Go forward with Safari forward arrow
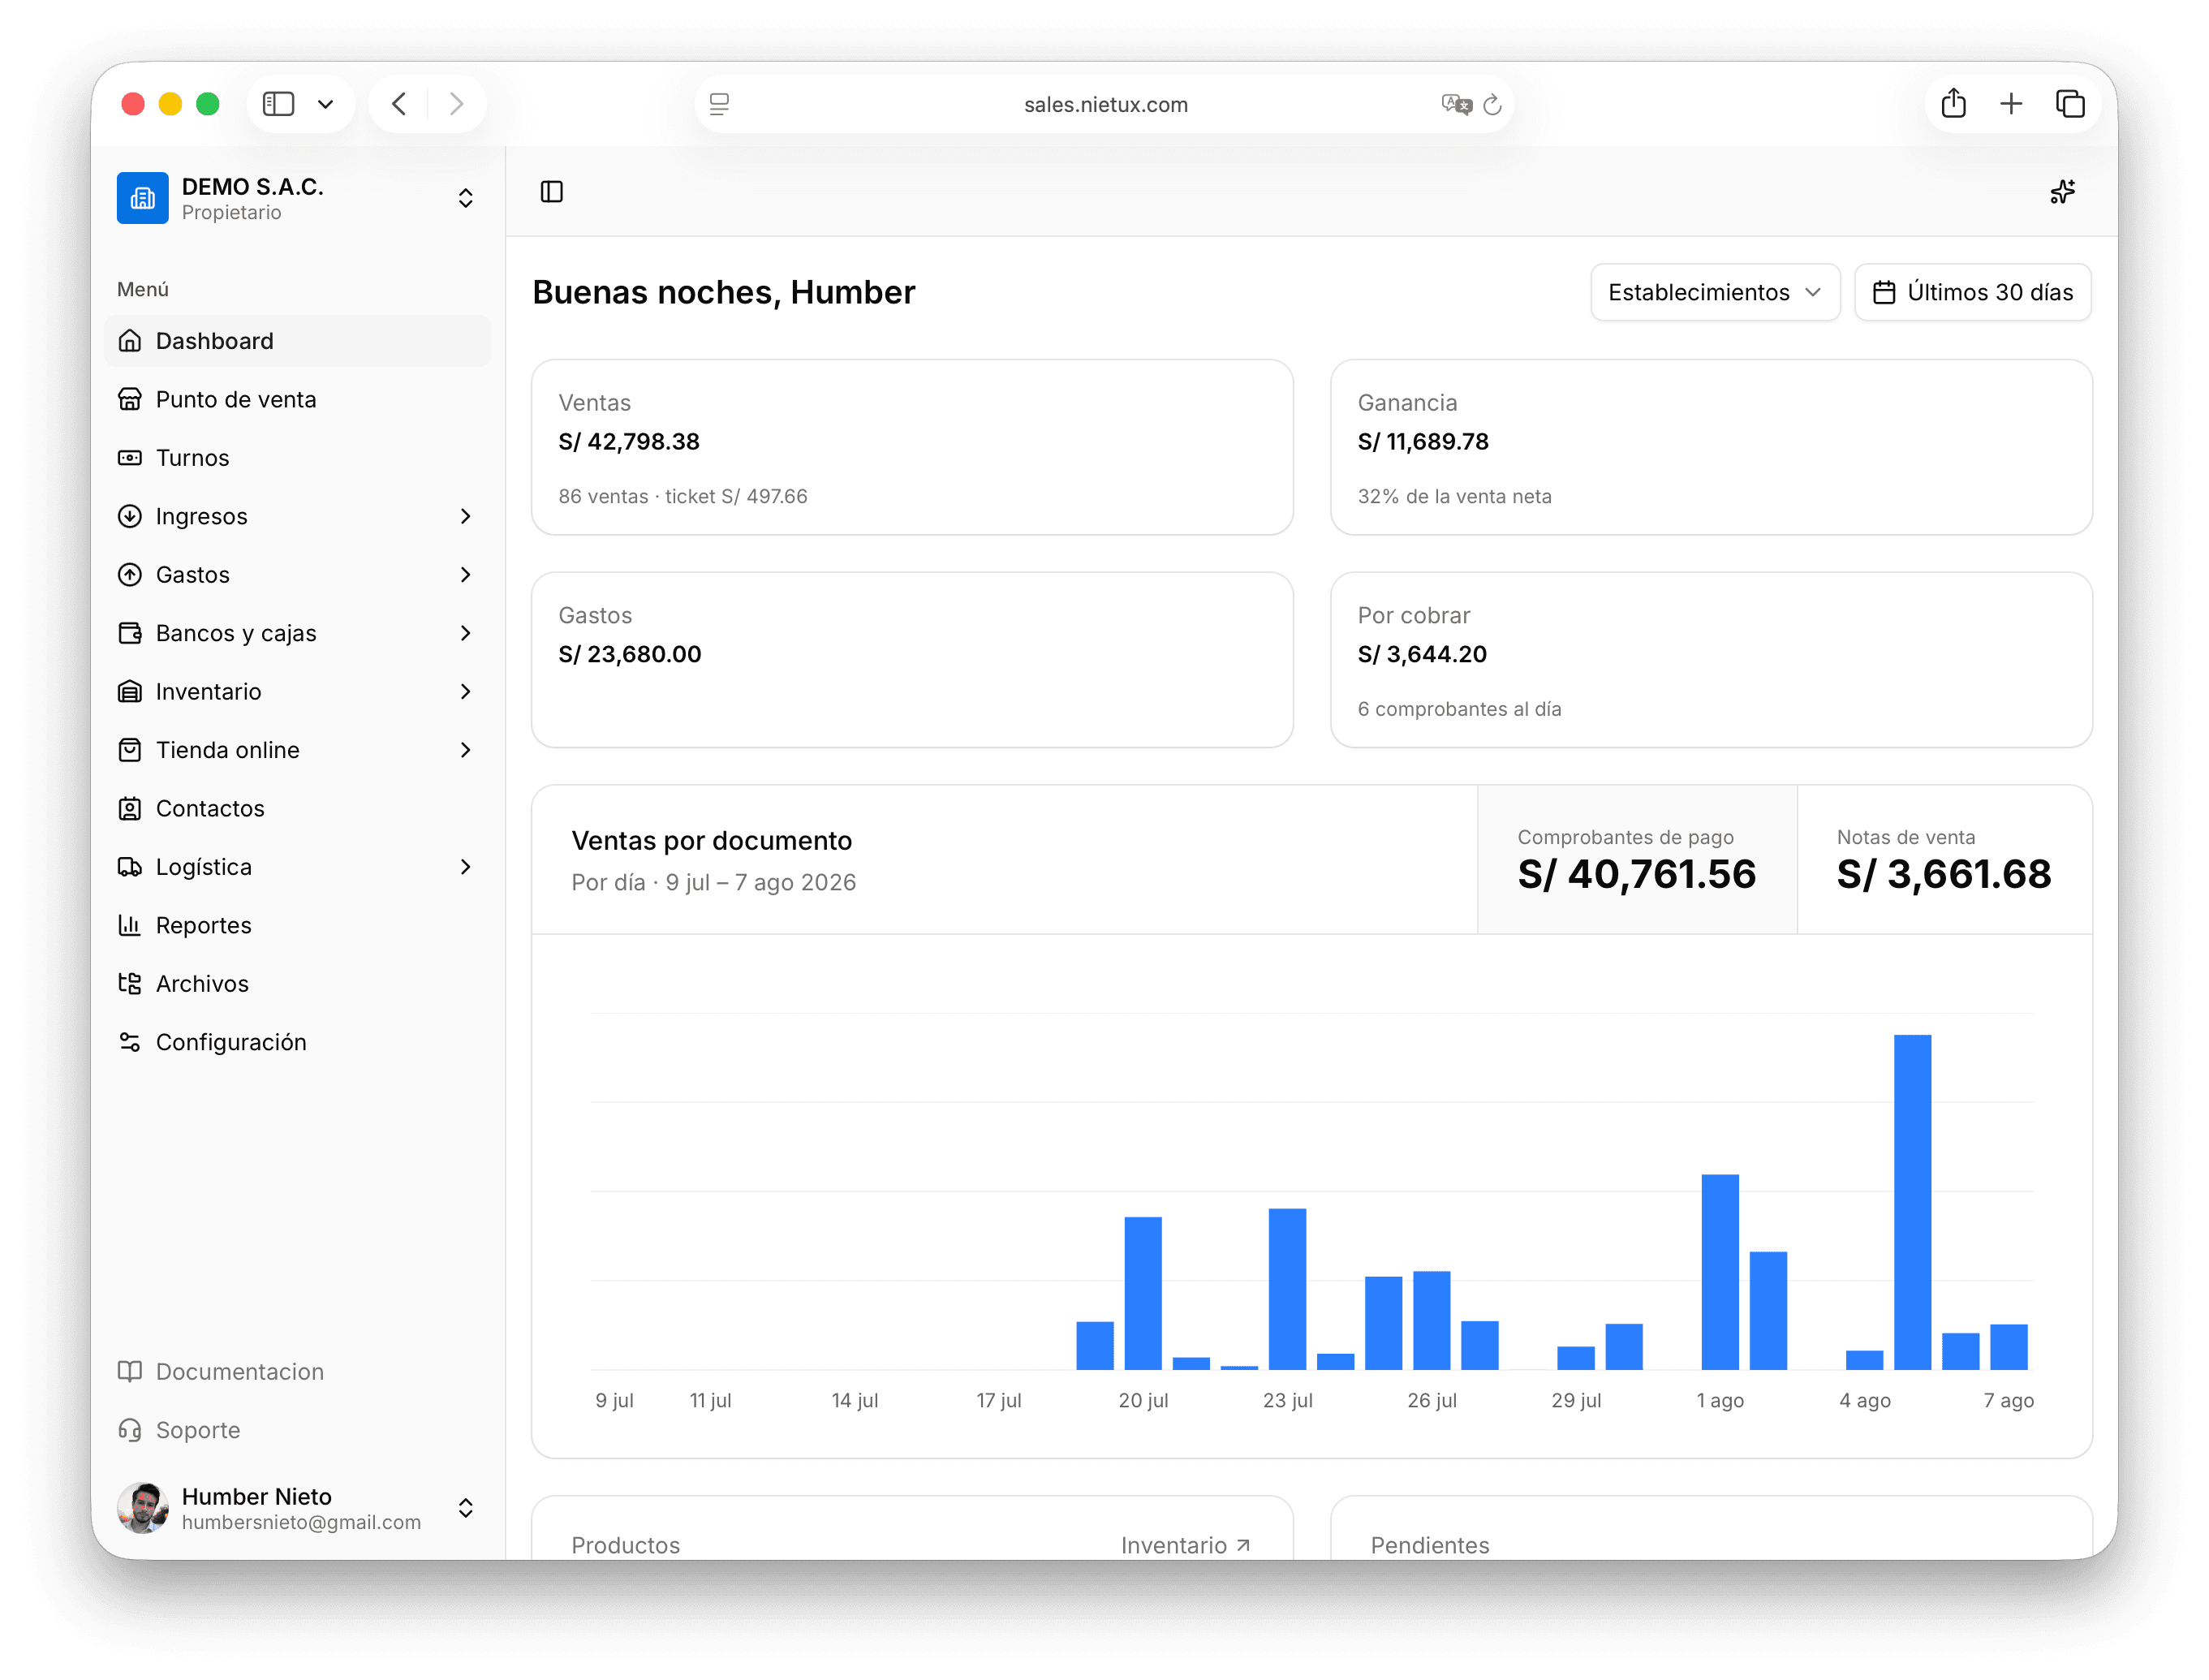Screen dimensions: 2209x1680 (x=456, y=104)
